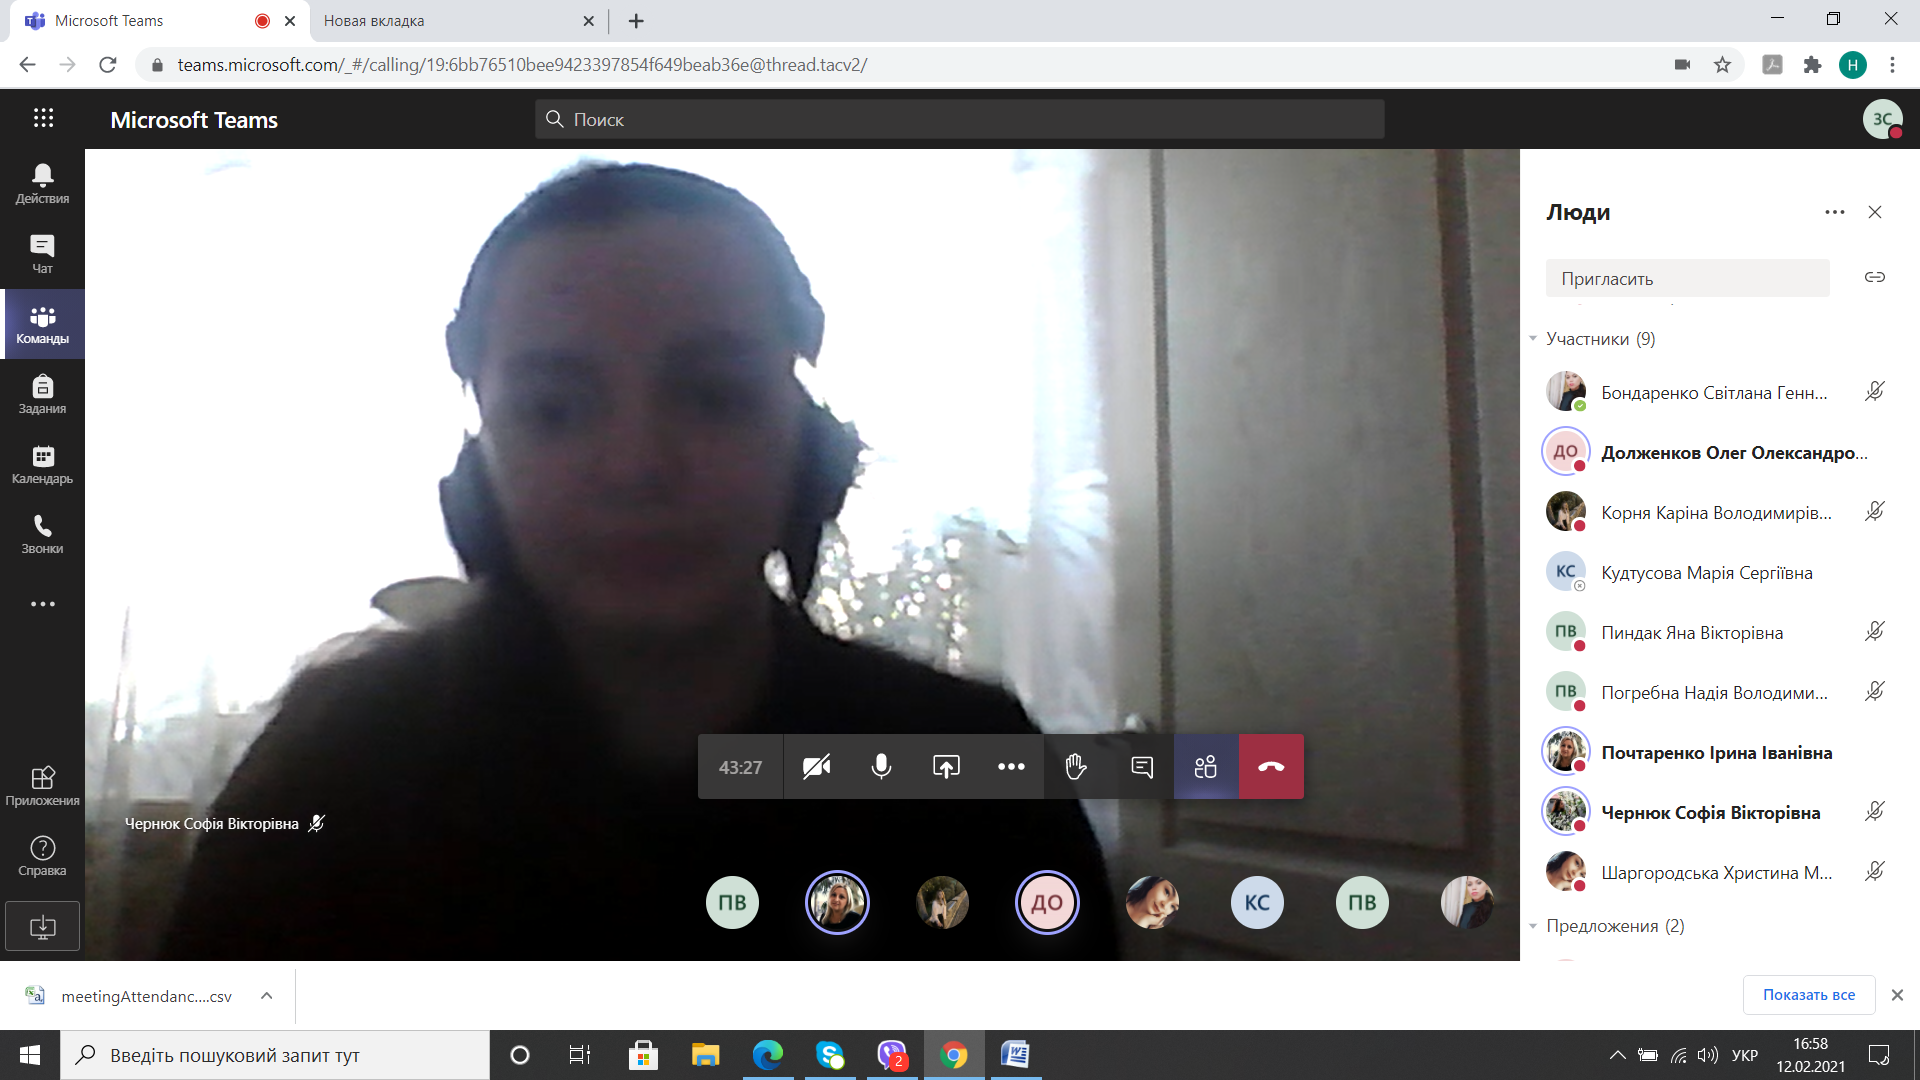The image size is (1920, 1080).
Task: Hang up the call
Action: click(x=1271, y=767)
